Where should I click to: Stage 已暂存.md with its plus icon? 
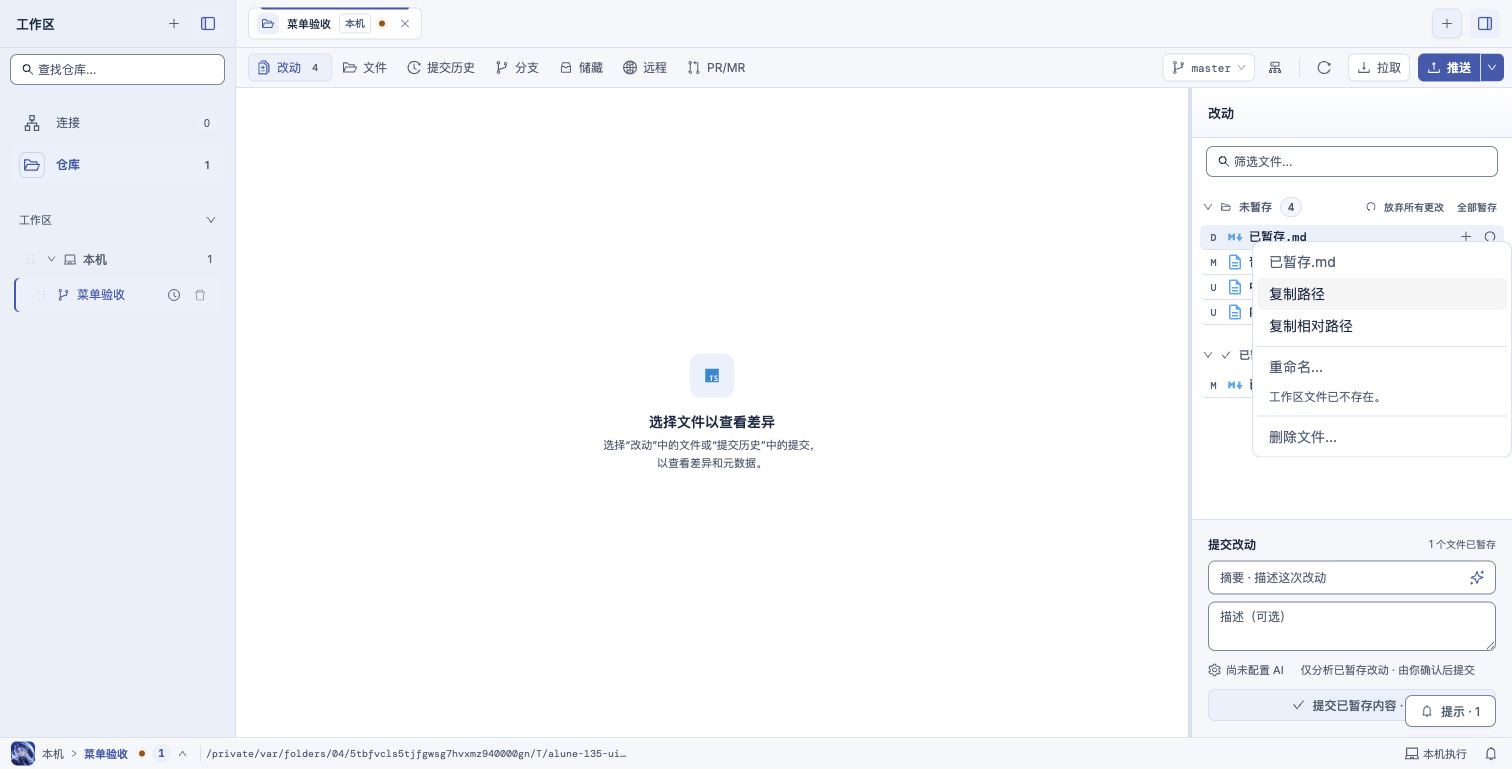tap(1466, 237)
